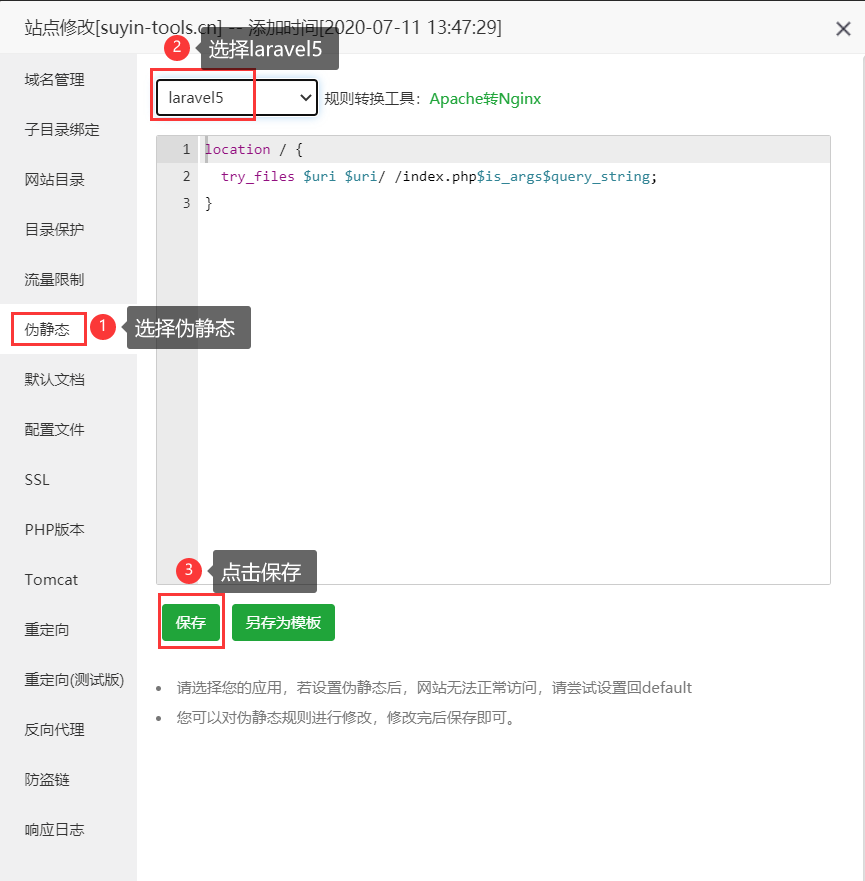
Task: Open the SSL tab
Action: click(37, 480)
